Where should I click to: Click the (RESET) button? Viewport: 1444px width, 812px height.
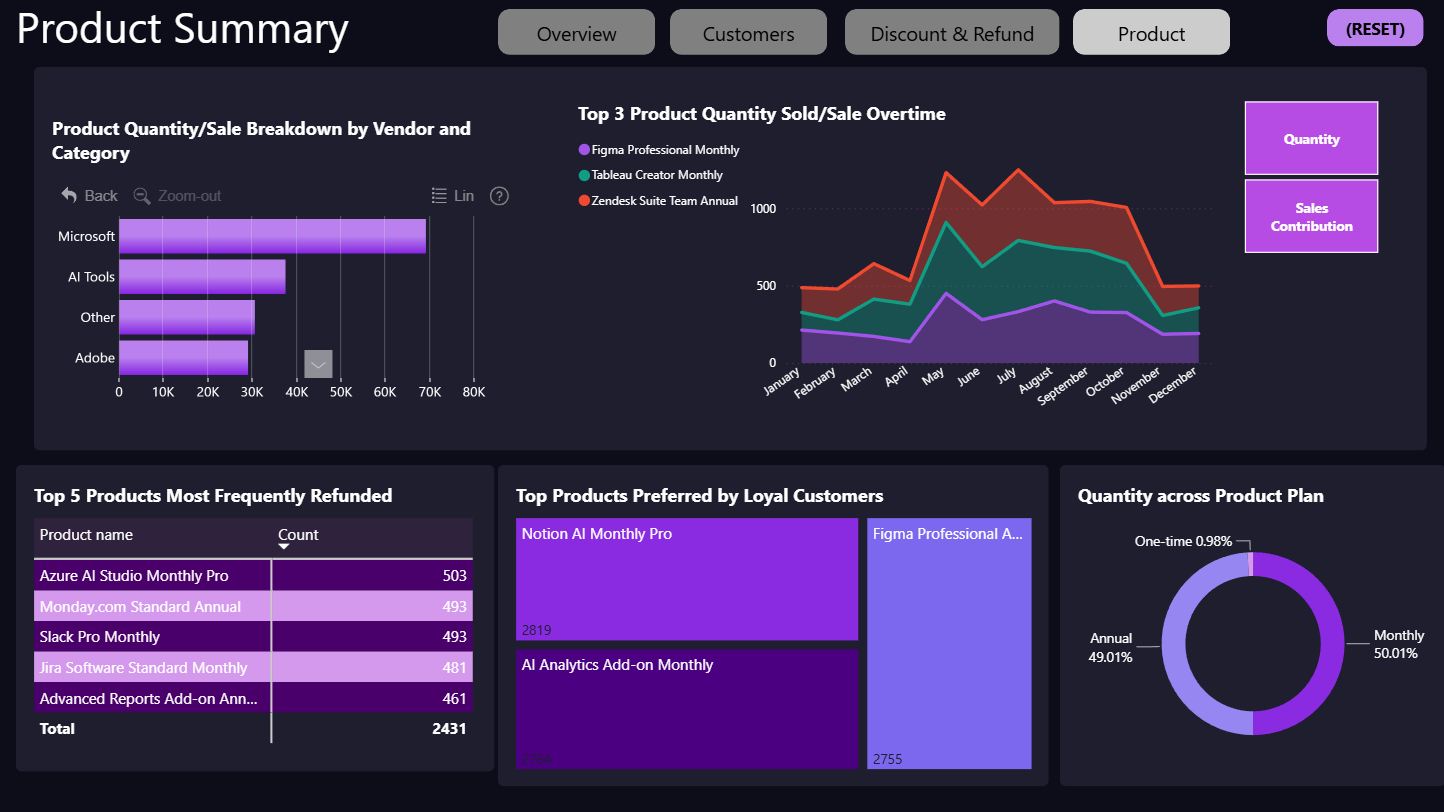point(1375,28)
